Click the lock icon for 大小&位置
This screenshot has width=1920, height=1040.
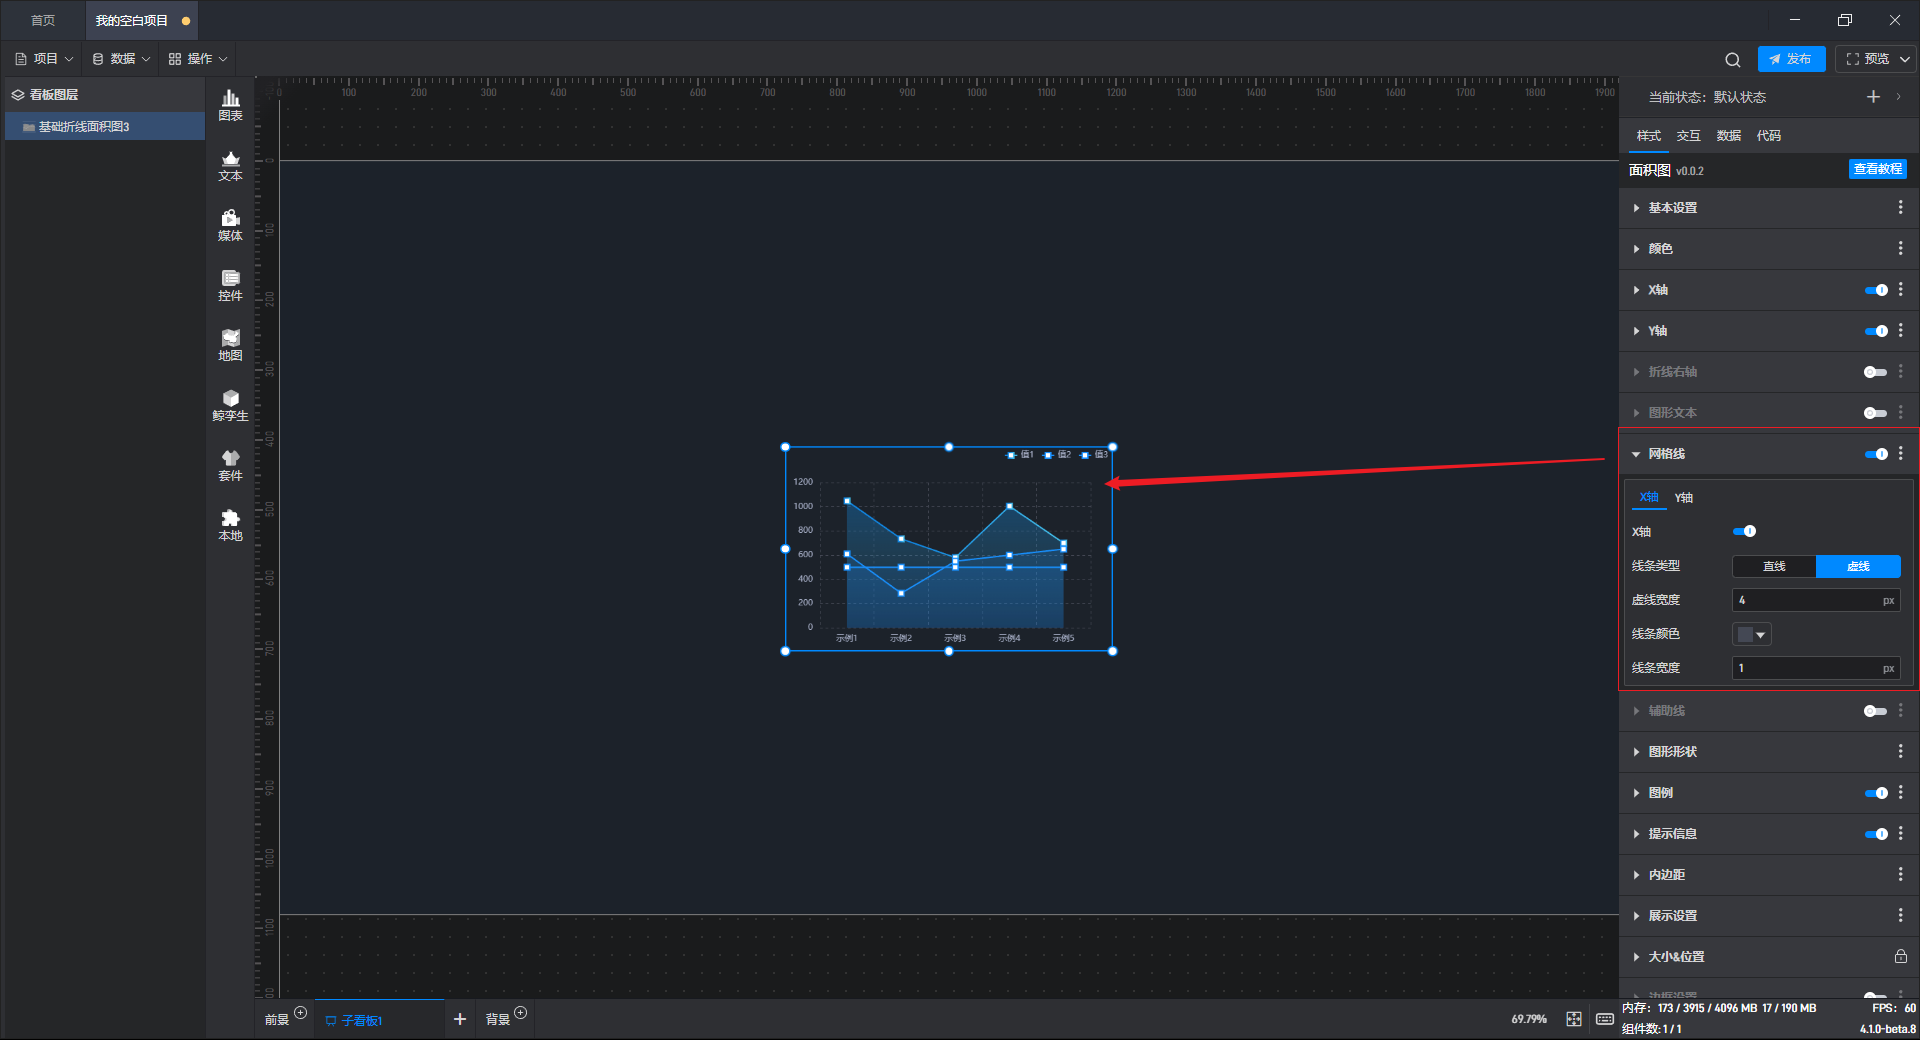[x=1900, y=956]
